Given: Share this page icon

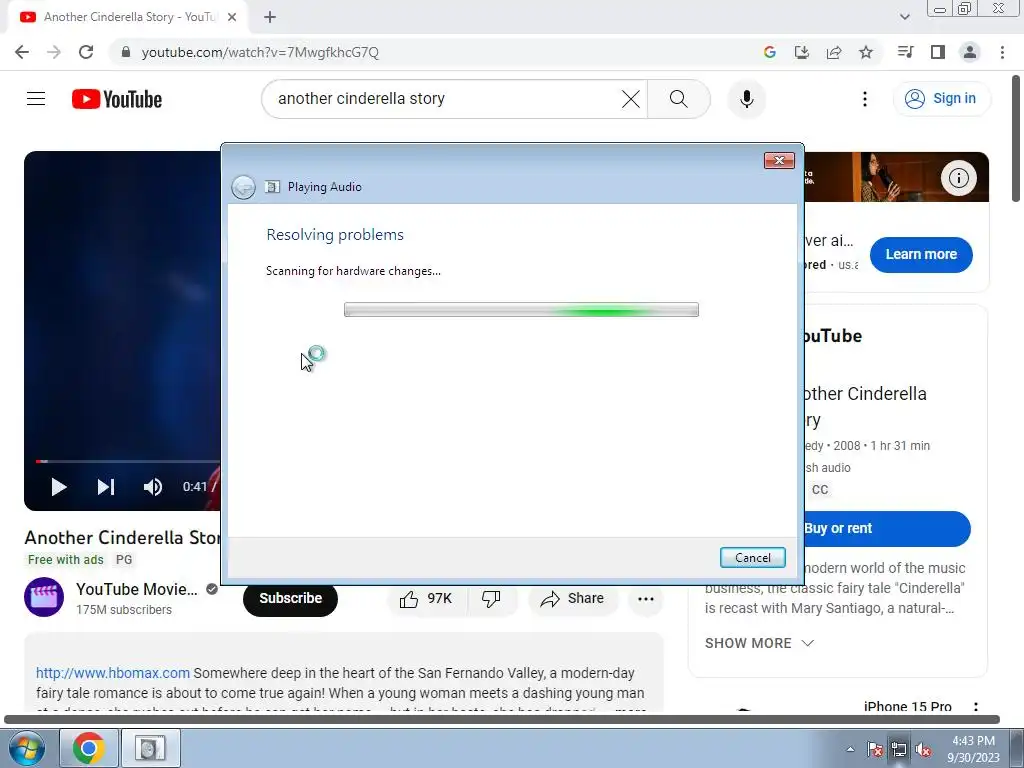Looking at the screenshot, I should pos(834,52).
